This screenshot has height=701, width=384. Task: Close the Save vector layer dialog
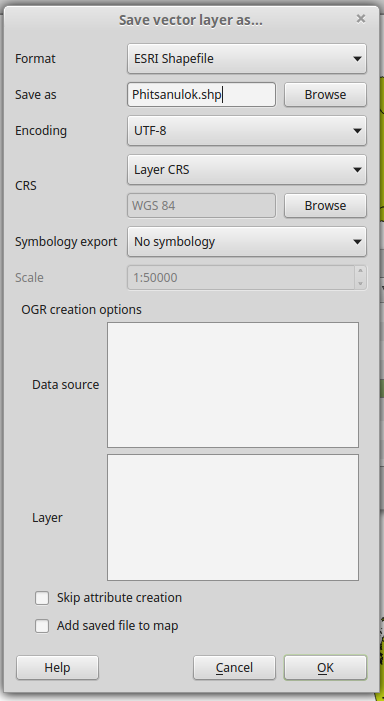coord(361,19)
